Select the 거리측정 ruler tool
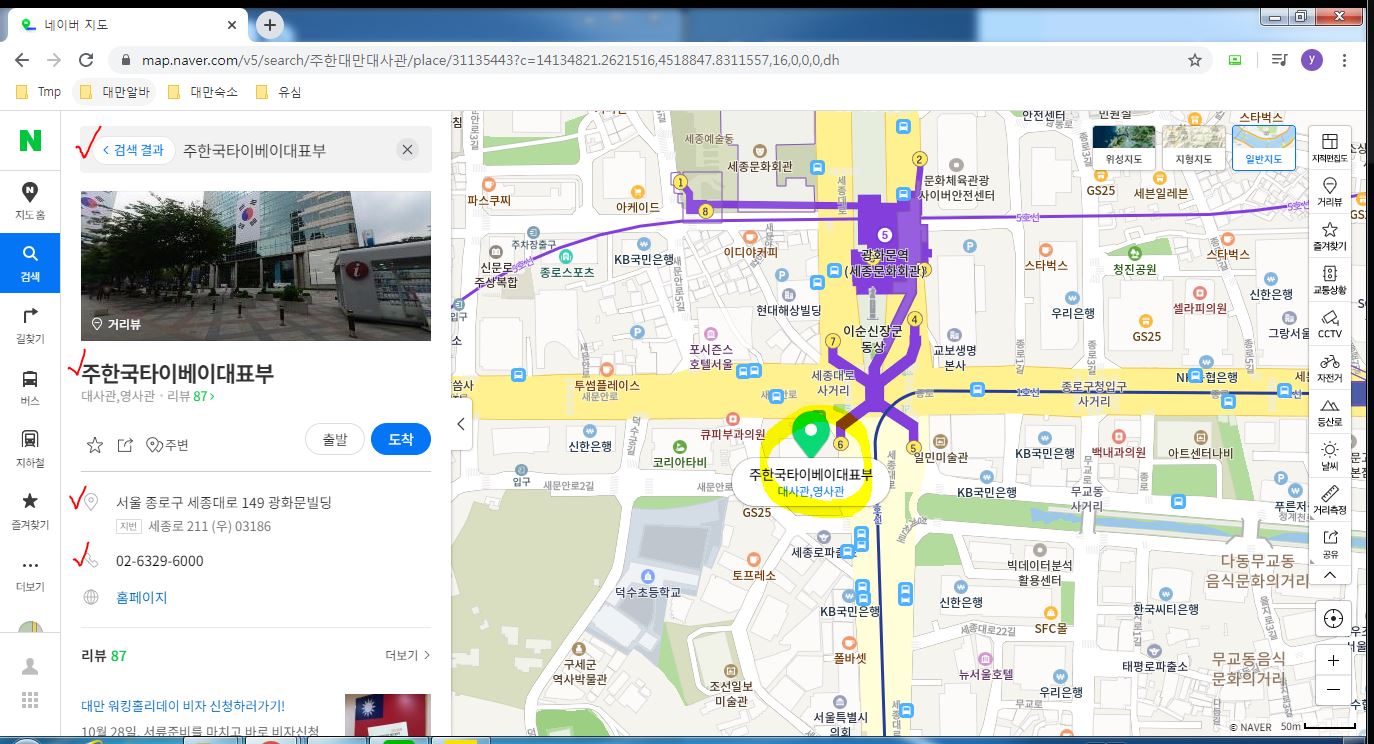Screen dimensions: 1374x744 click(x=1330, y=499)
